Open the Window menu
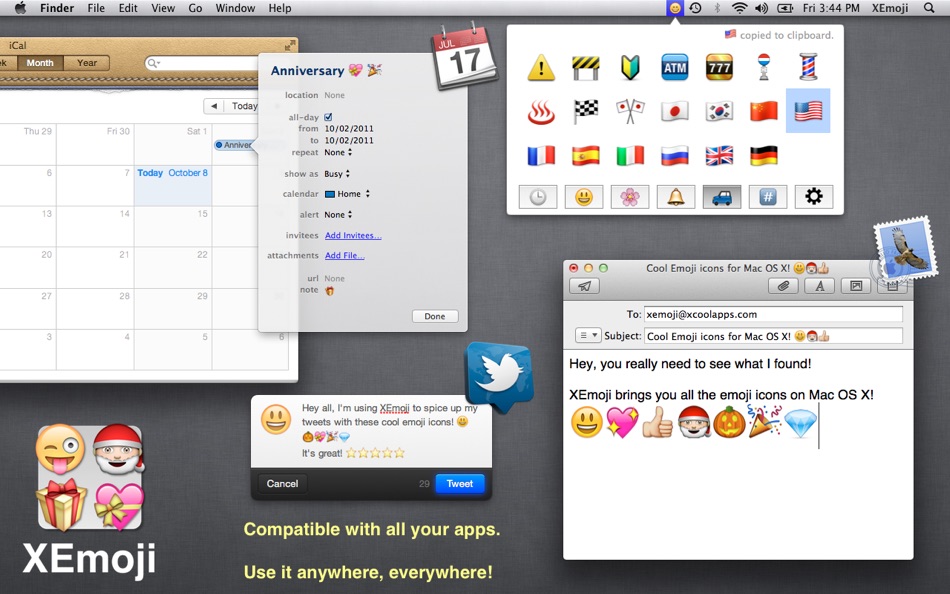The width and height of the screenshot is (950, 594). 235,8
